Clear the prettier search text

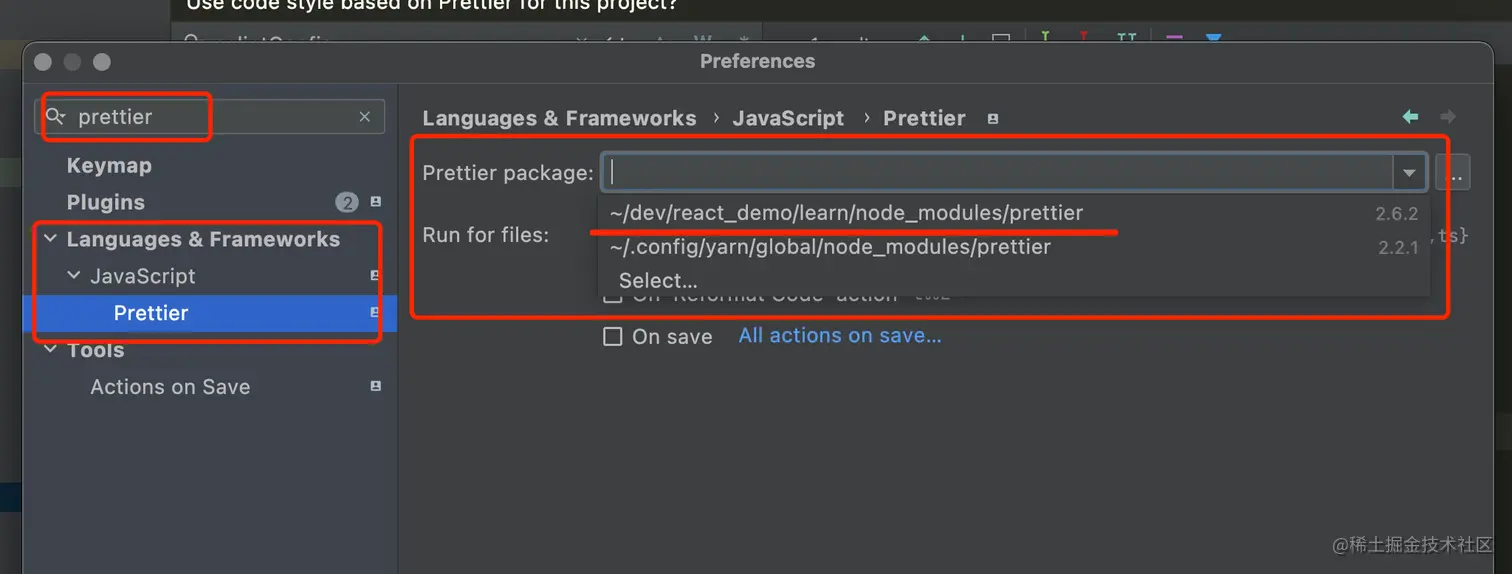click(365, 117)
